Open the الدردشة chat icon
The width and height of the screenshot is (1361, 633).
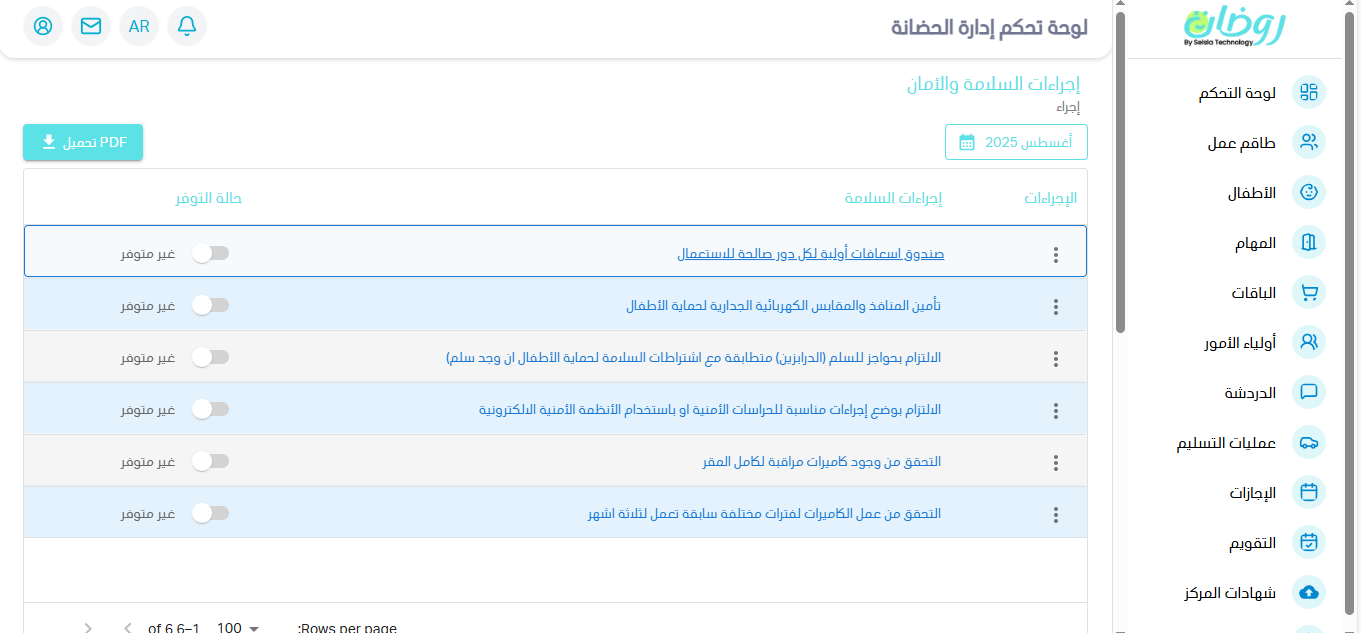click(1308, 392)
